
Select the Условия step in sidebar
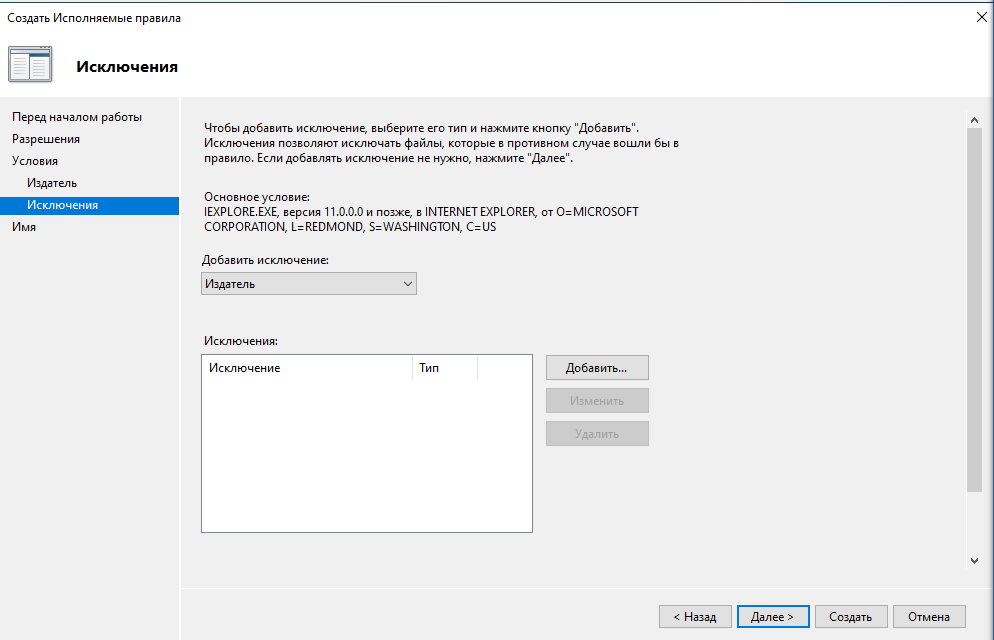[x=35, y=161]
